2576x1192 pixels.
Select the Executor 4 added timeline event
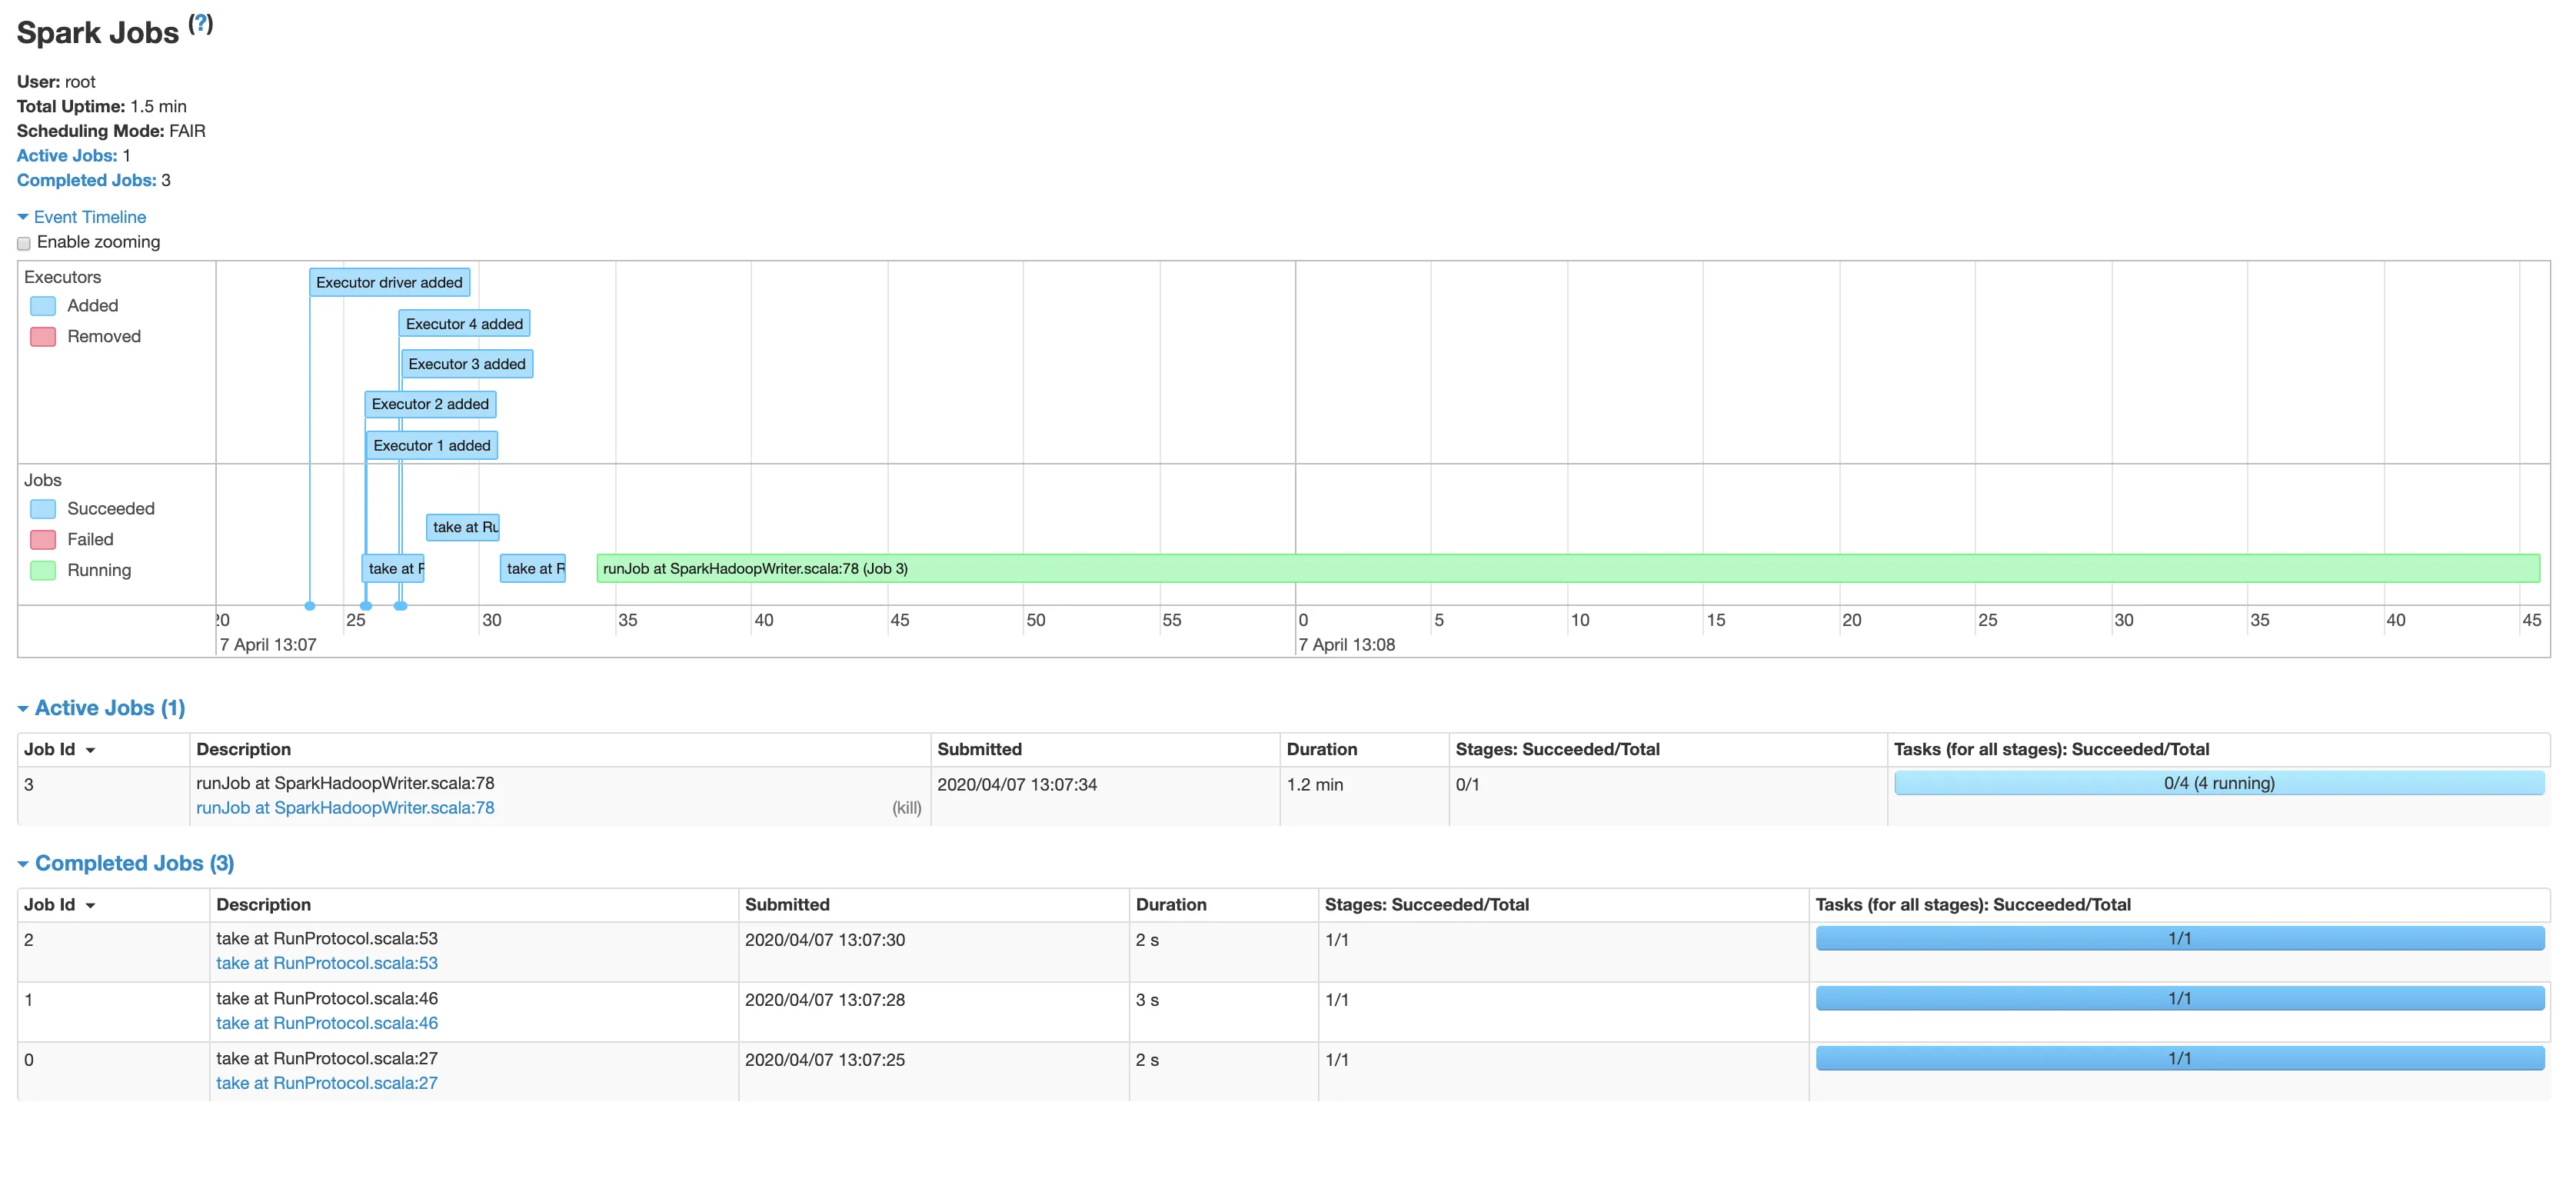point(464,324)
